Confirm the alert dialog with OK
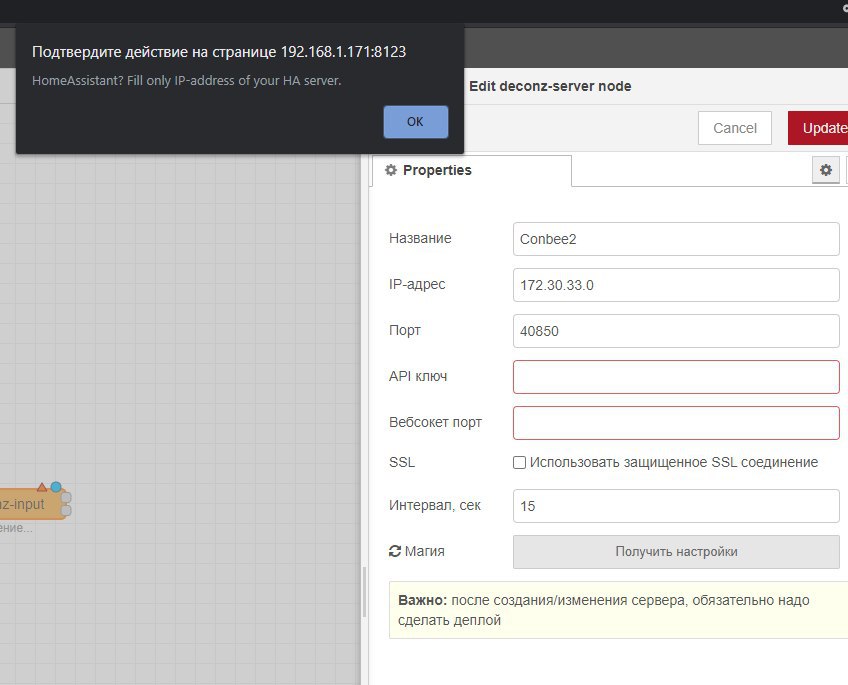This screenshot has width=848, height=685. pyautogui.click(x=415, y=122)
